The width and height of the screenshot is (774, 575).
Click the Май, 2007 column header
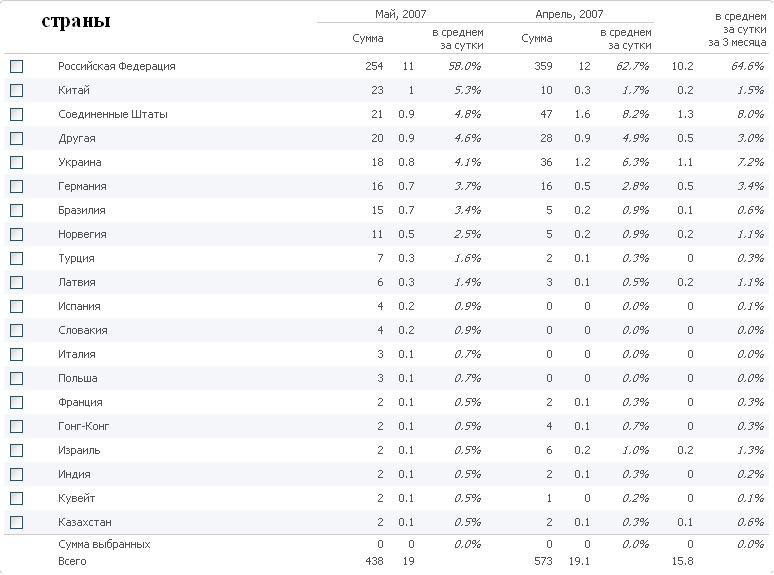click(400, 14)
